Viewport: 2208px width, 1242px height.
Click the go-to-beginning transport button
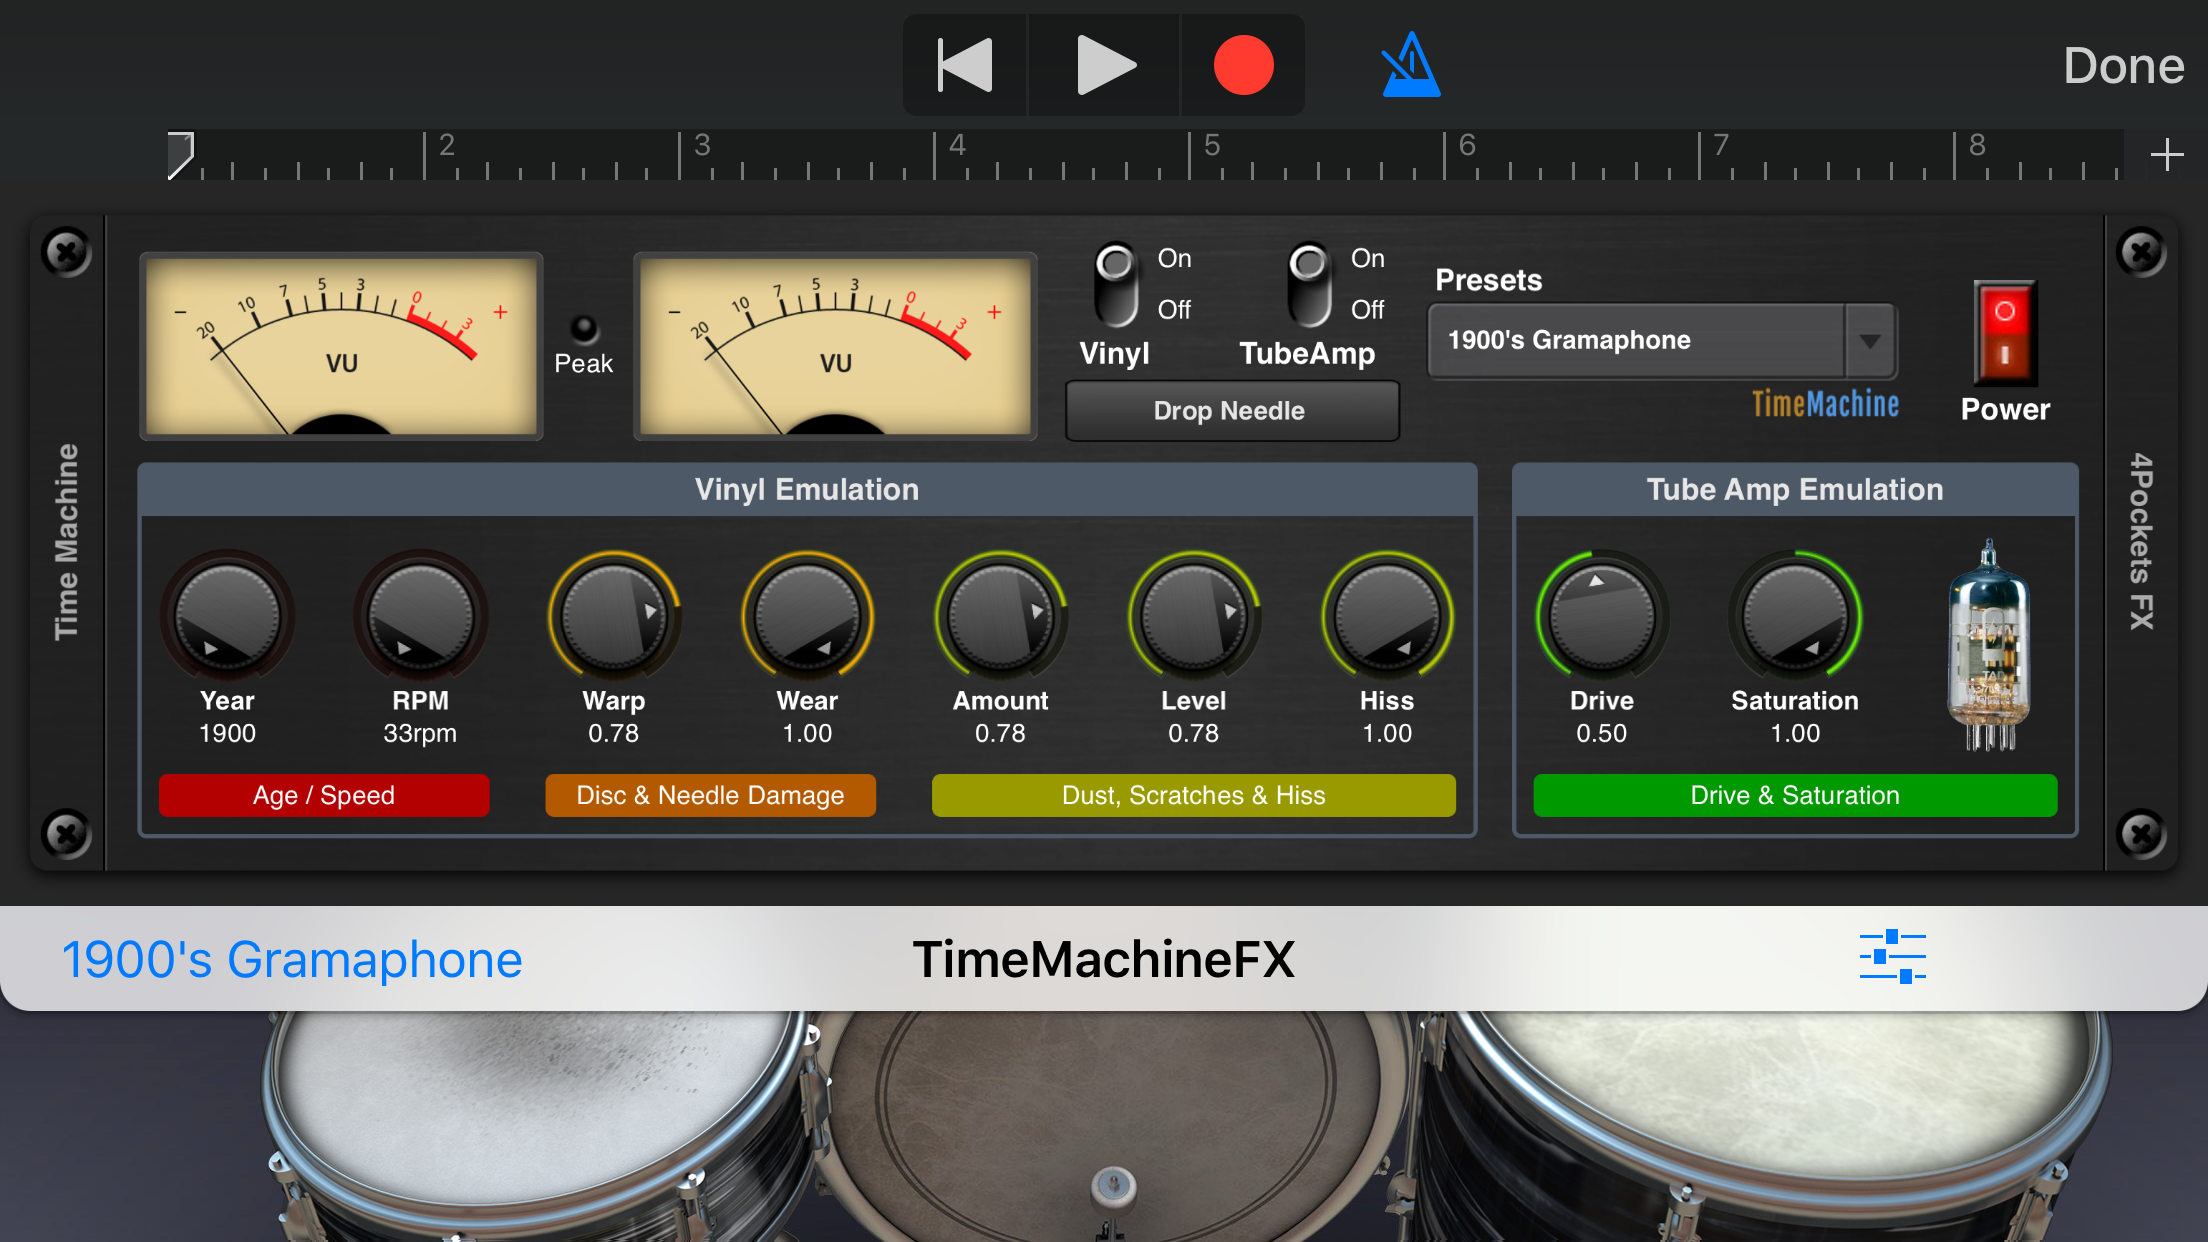point(965,66)
